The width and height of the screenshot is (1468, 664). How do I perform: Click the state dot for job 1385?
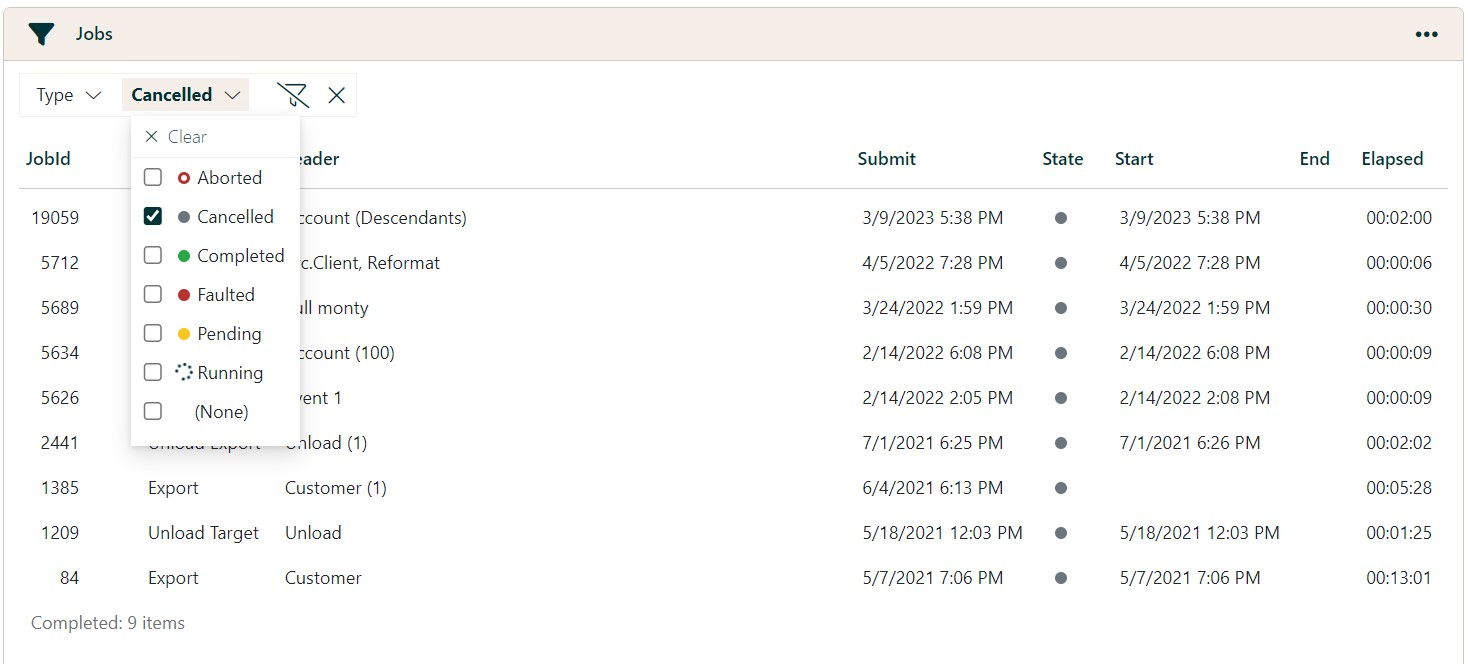(1061, 488)
